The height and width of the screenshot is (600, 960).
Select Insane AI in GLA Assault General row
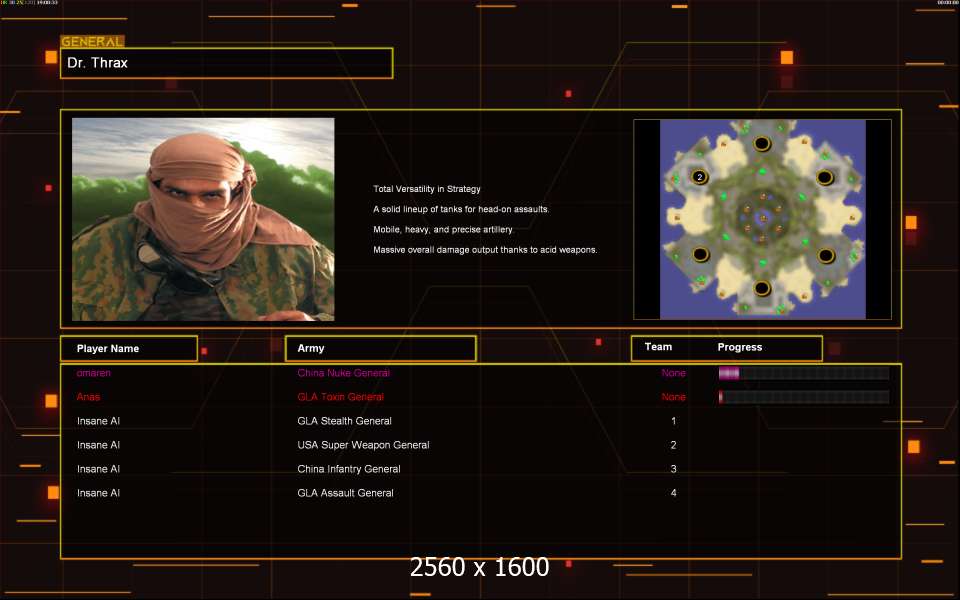[99, 493]
